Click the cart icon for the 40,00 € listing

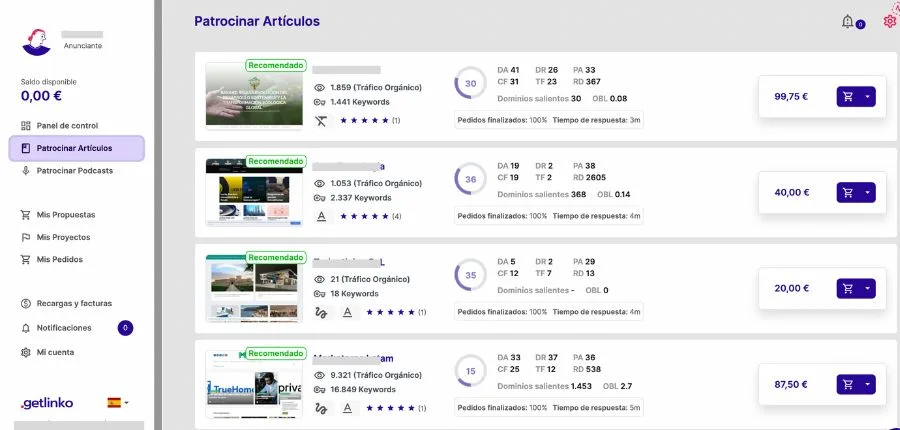[x=848, y=193]
